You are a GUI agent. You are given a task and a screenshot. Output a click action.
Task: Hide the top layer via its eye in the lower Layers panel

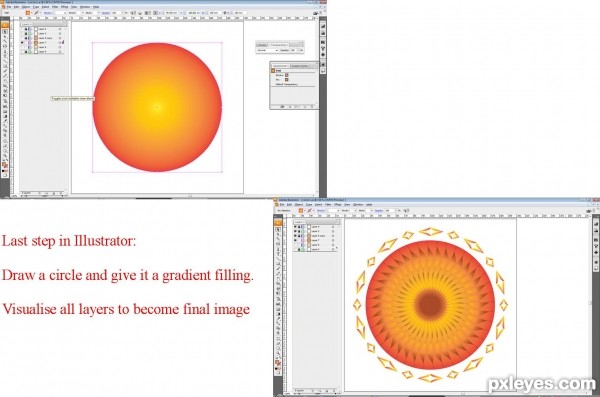[295, 227]
